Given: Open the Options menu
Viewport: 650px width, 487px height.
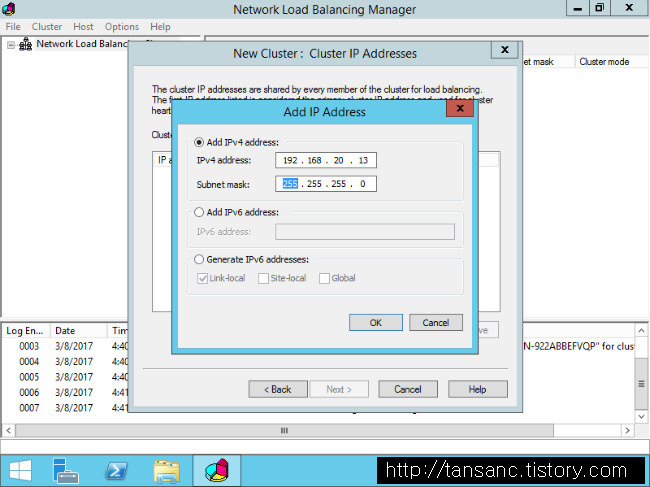Looking at the screenshot, I should (121, 27).
